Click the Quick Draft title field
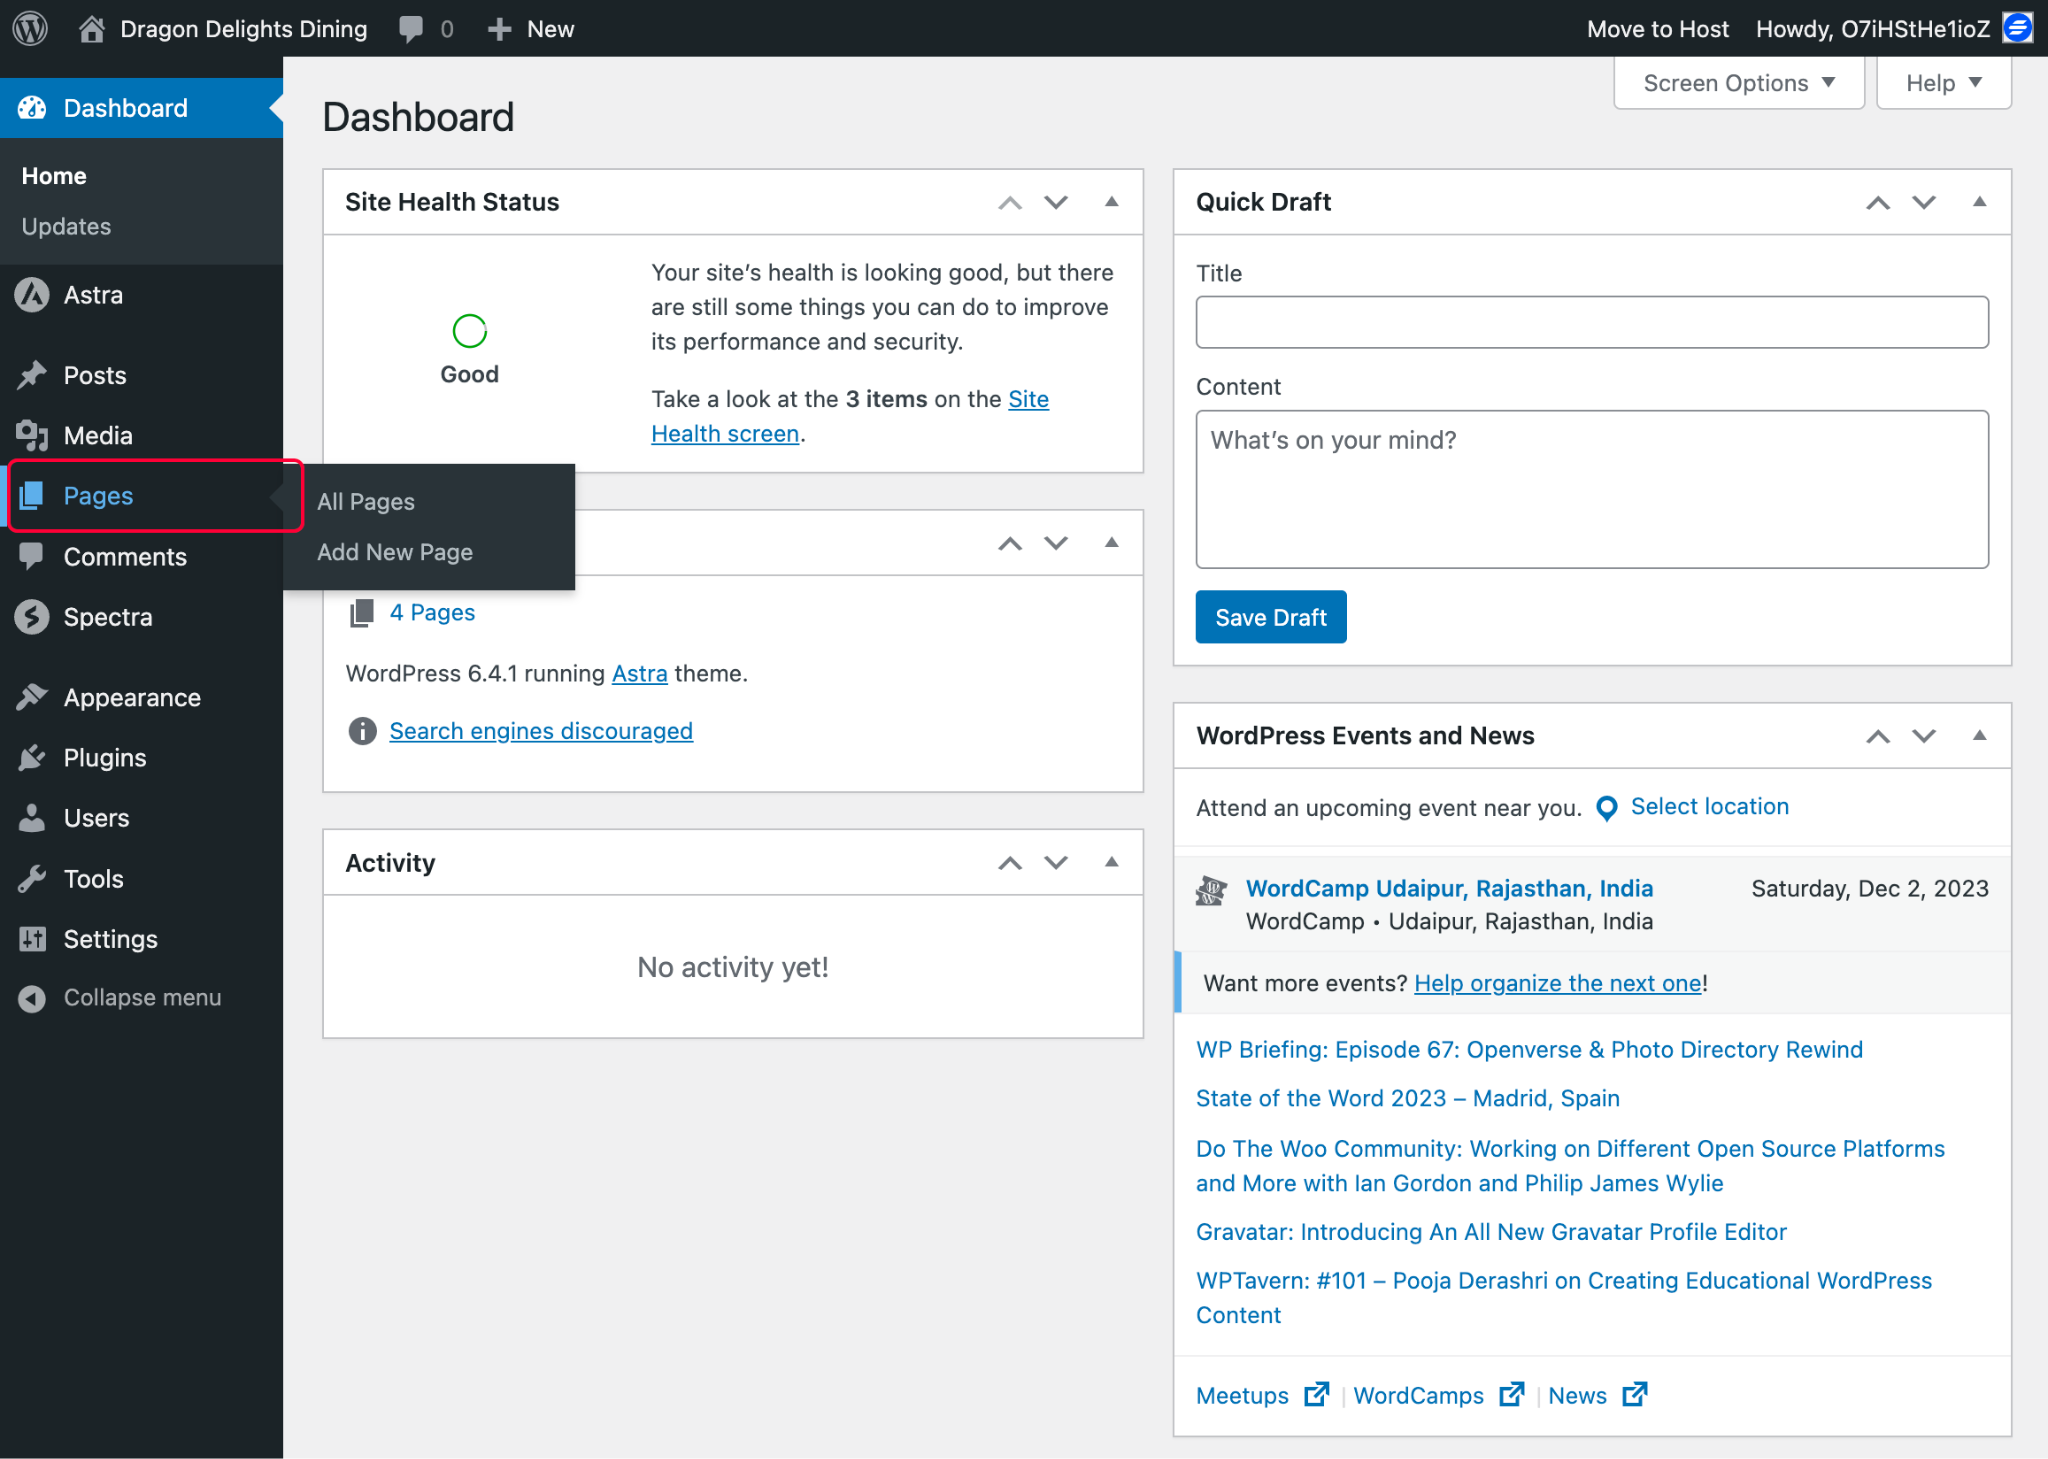This screenshot has height=1459, width=2048. click(x=1591, y=322)
